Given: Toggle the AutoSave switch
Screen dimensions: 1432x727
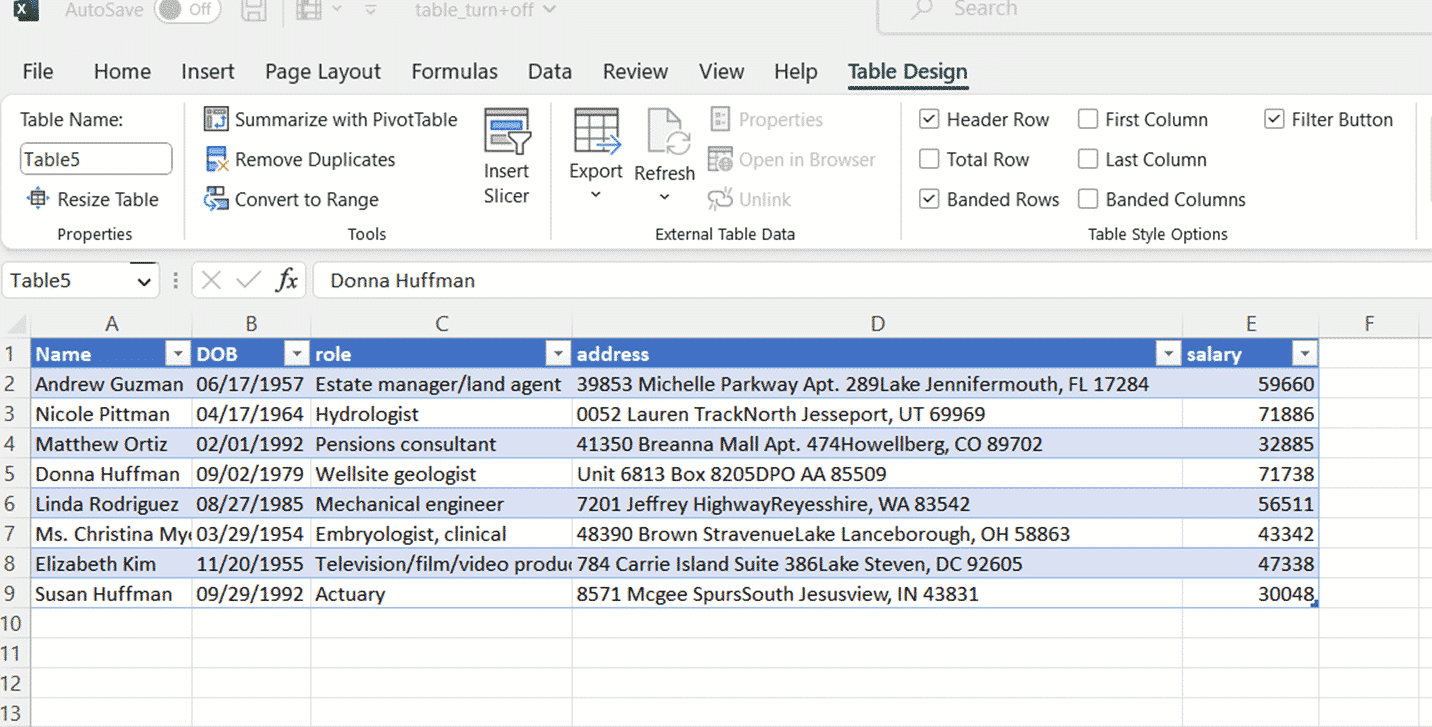Looking at the screenshot, I should tap(187, 10).
